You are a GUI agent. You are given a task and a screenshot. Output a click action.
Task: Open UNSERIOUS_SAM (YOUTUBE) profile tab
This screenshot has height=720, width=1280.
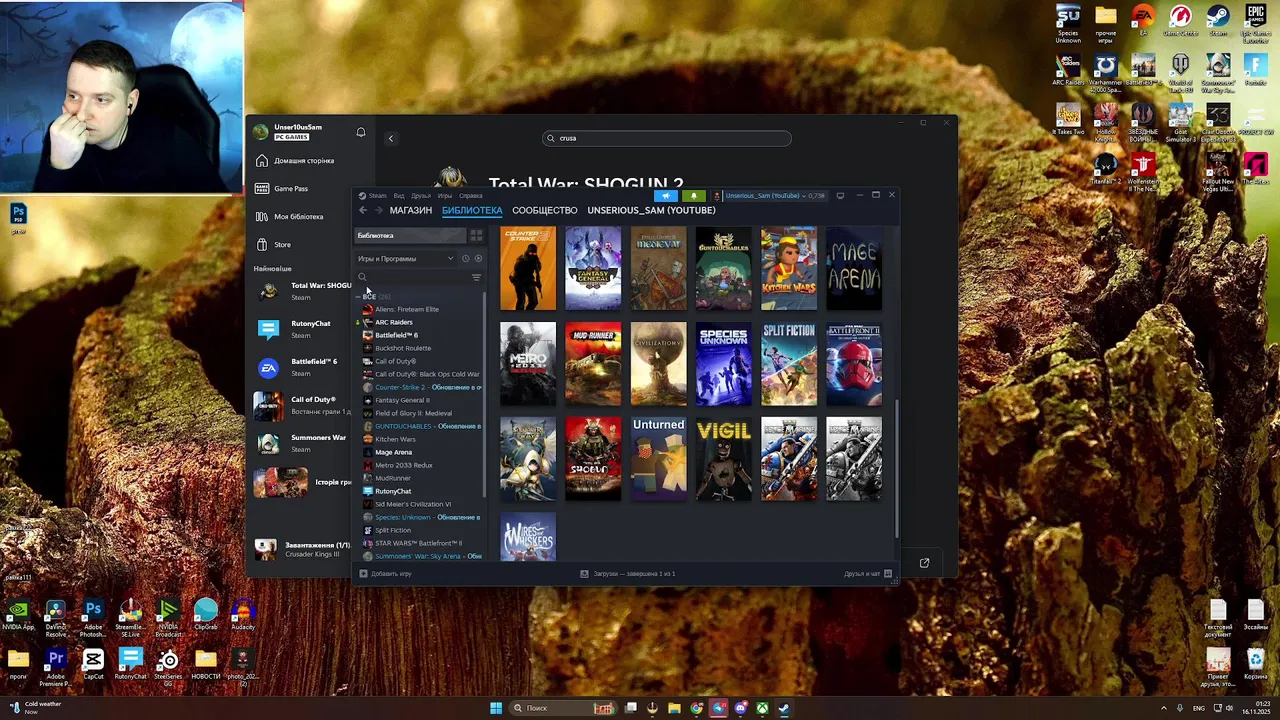click(651, 210)
